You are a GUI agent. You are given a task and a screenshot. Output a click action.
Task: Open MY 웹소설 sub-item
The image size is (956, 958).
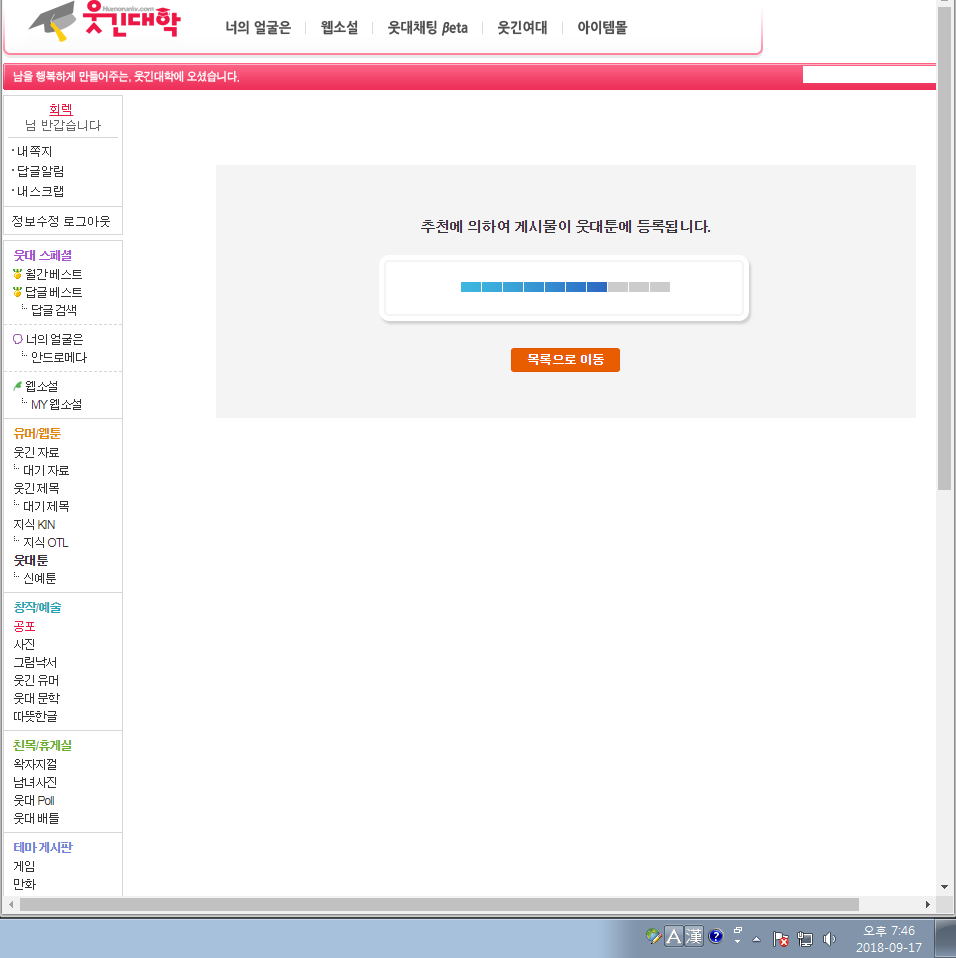(56, 404)
